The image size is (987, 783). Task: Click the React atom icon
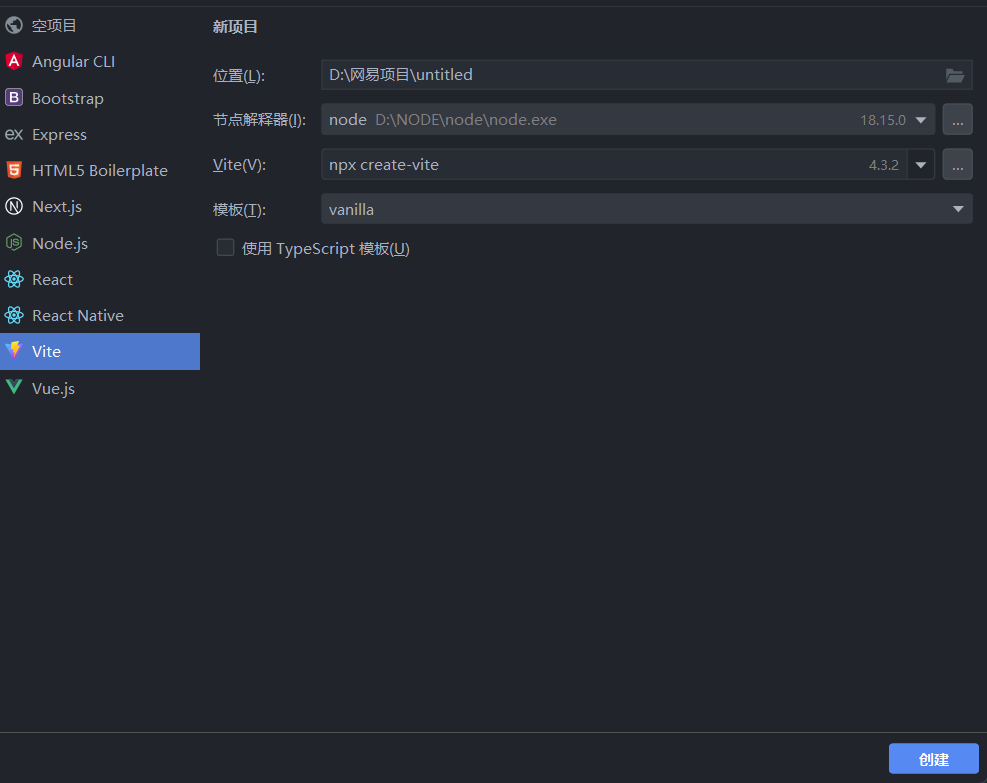pyautogui.click(x=14, y=279)
